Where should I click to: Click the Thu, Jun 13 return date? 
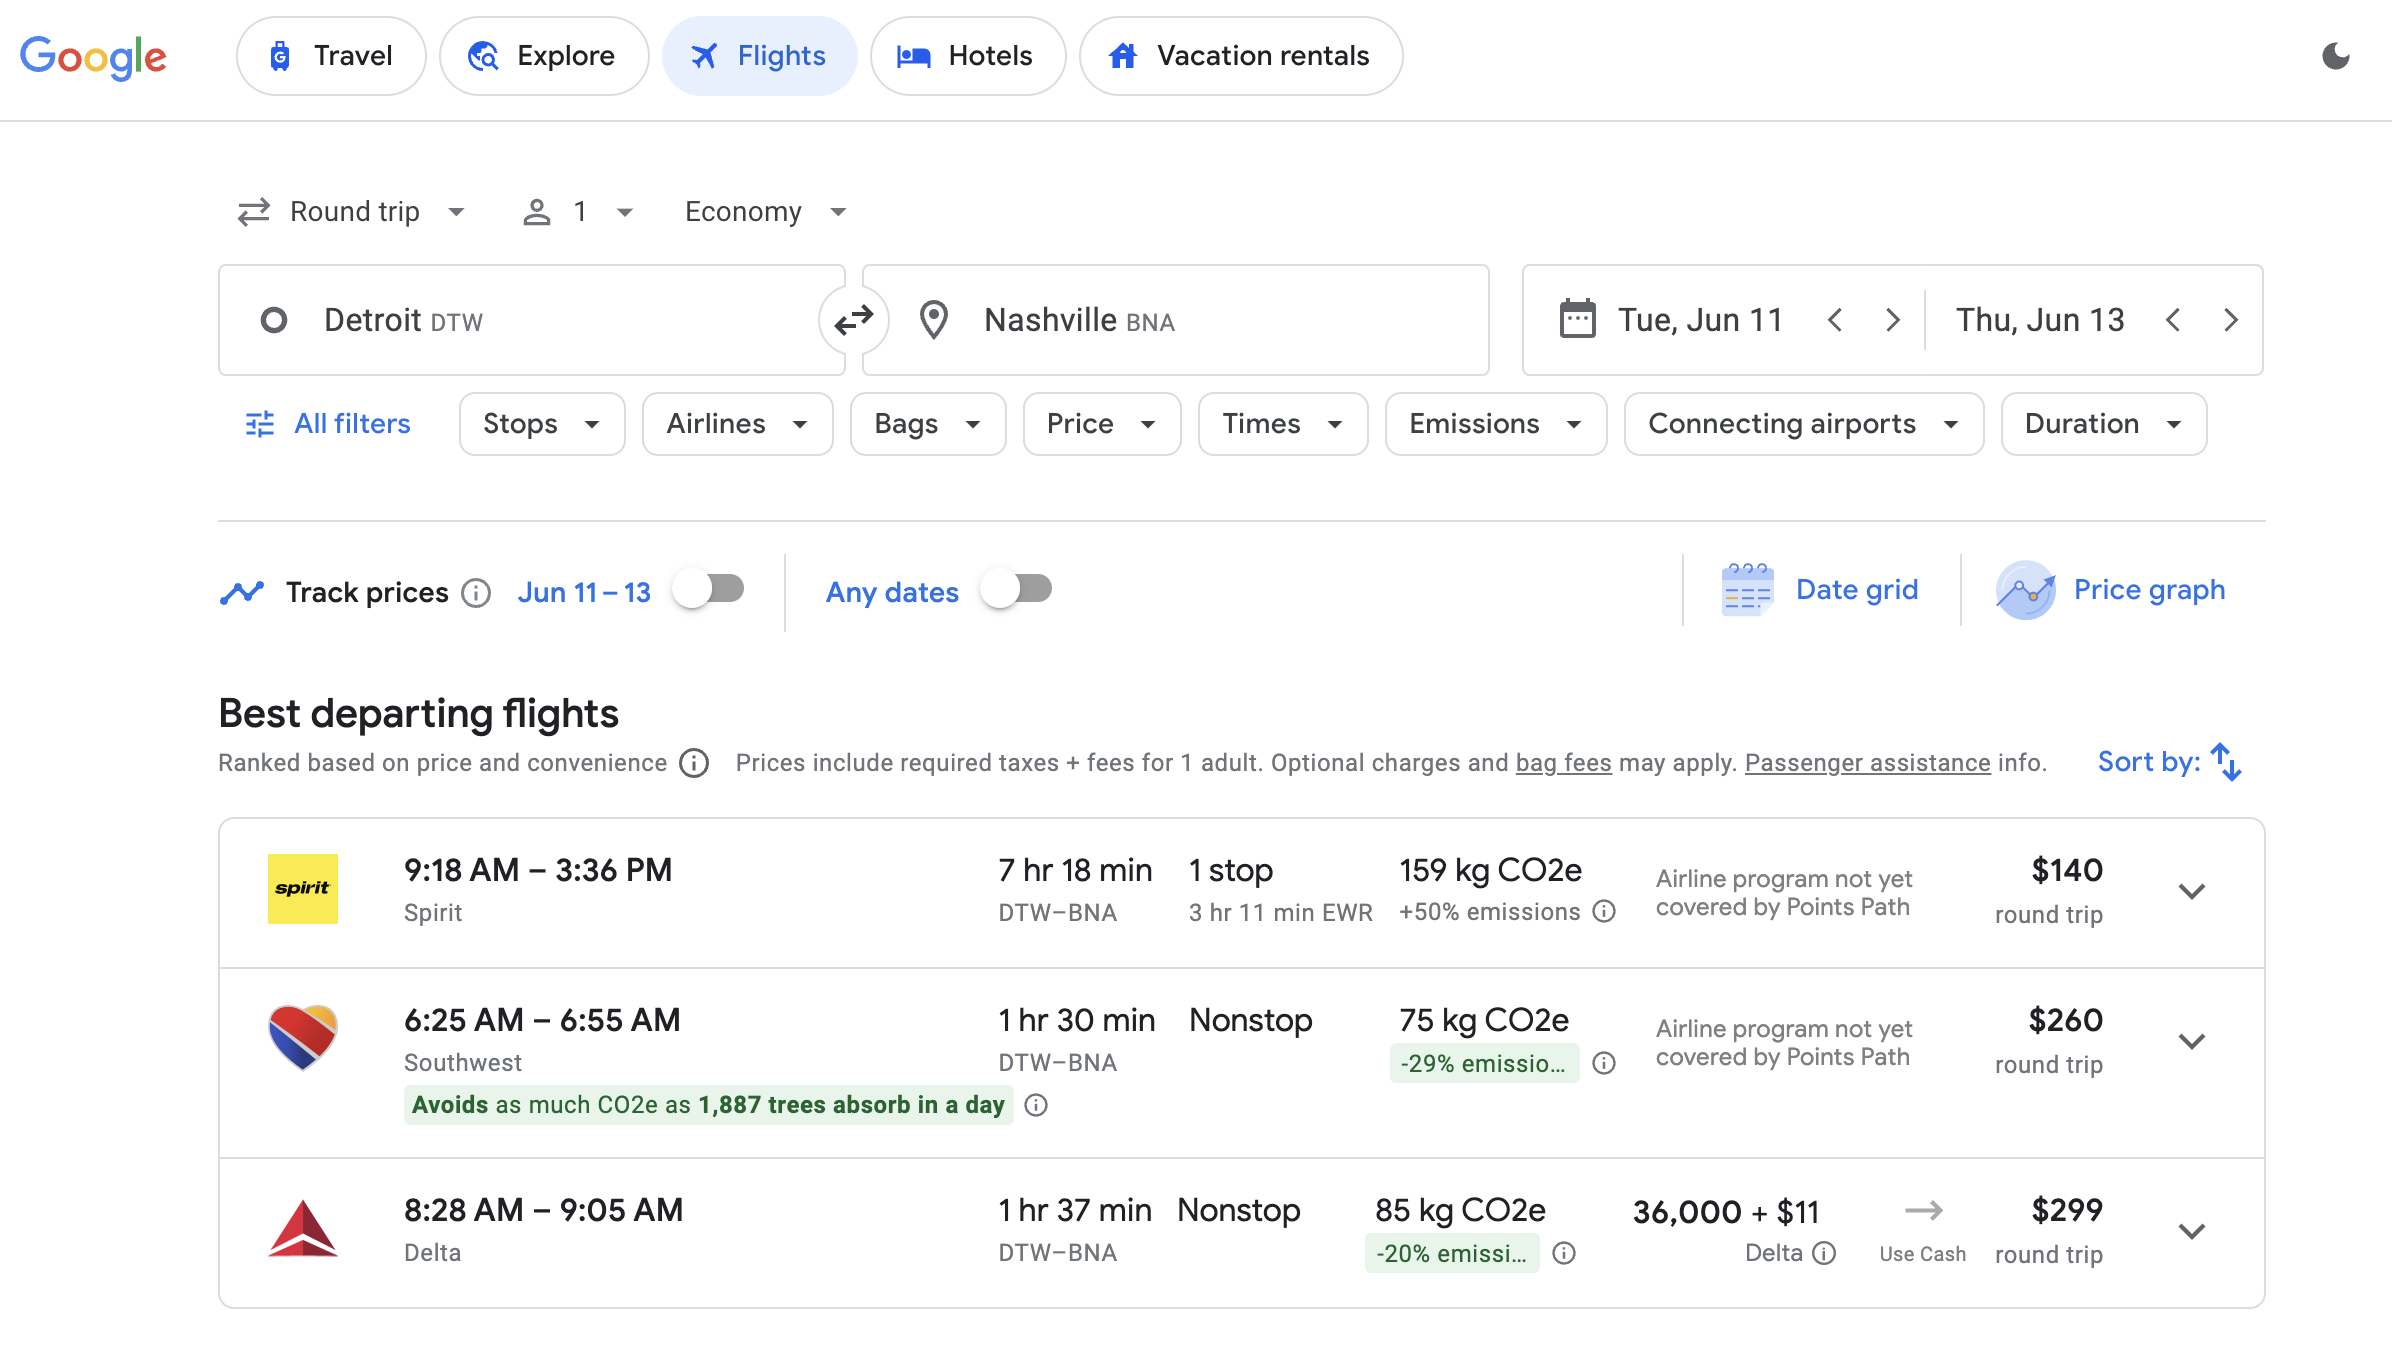(2040, 320)
